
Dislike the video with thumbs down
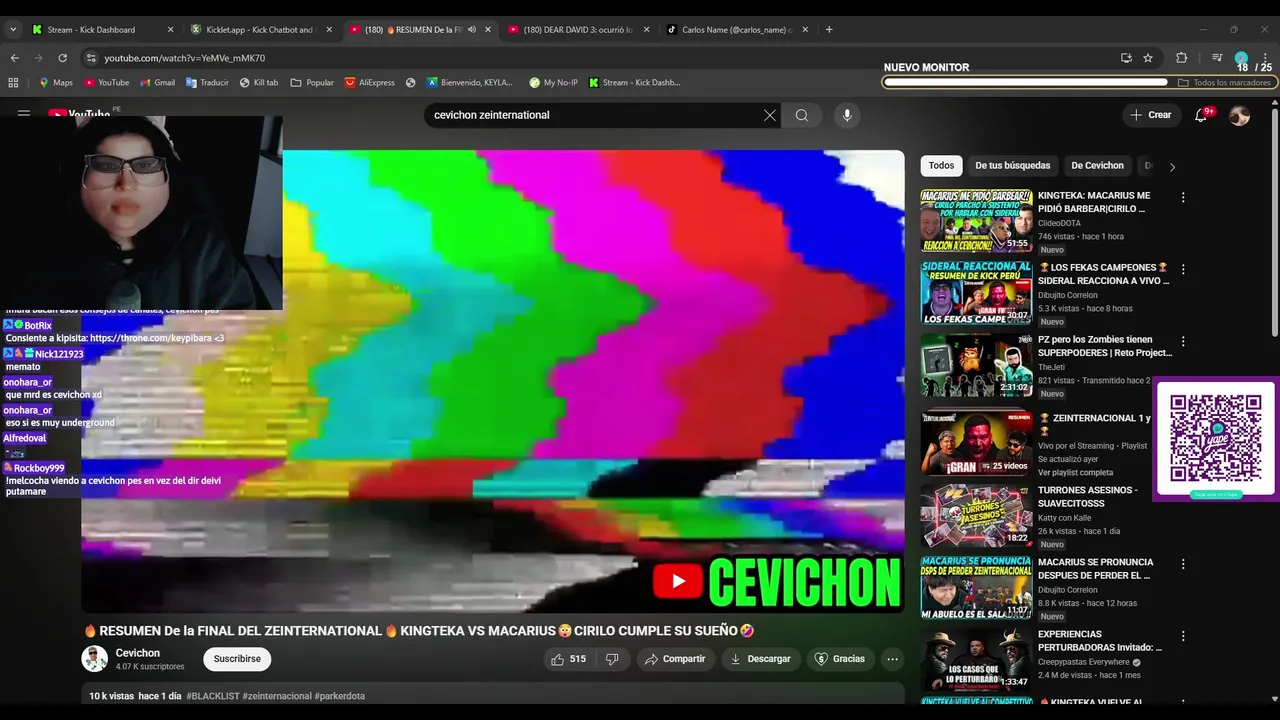coord(612,659)
